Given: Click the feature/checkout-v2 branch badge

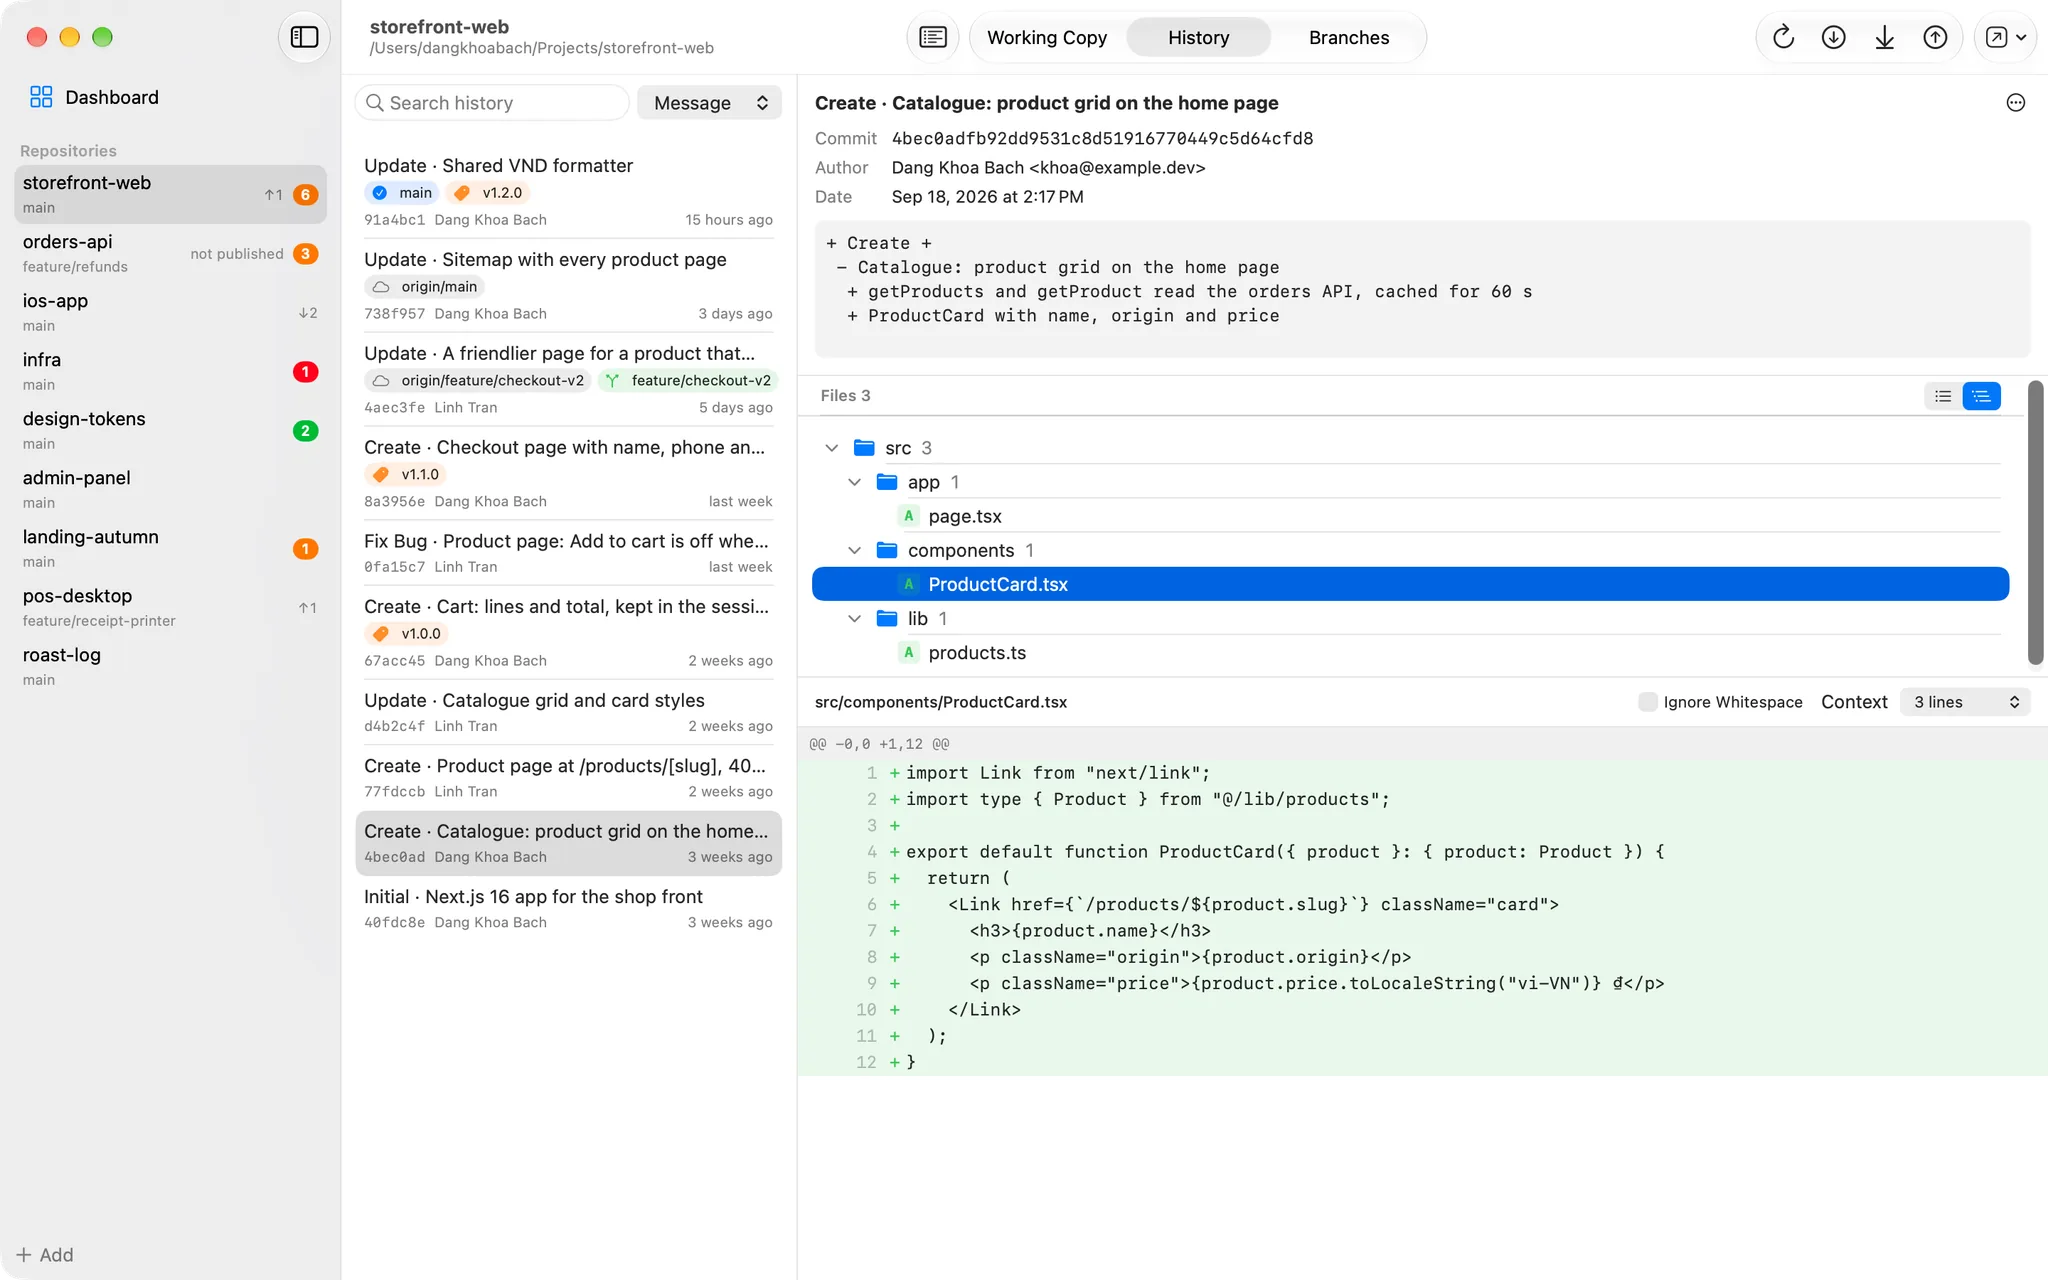Looking at the screenshot, I should [x=688, y=381].
